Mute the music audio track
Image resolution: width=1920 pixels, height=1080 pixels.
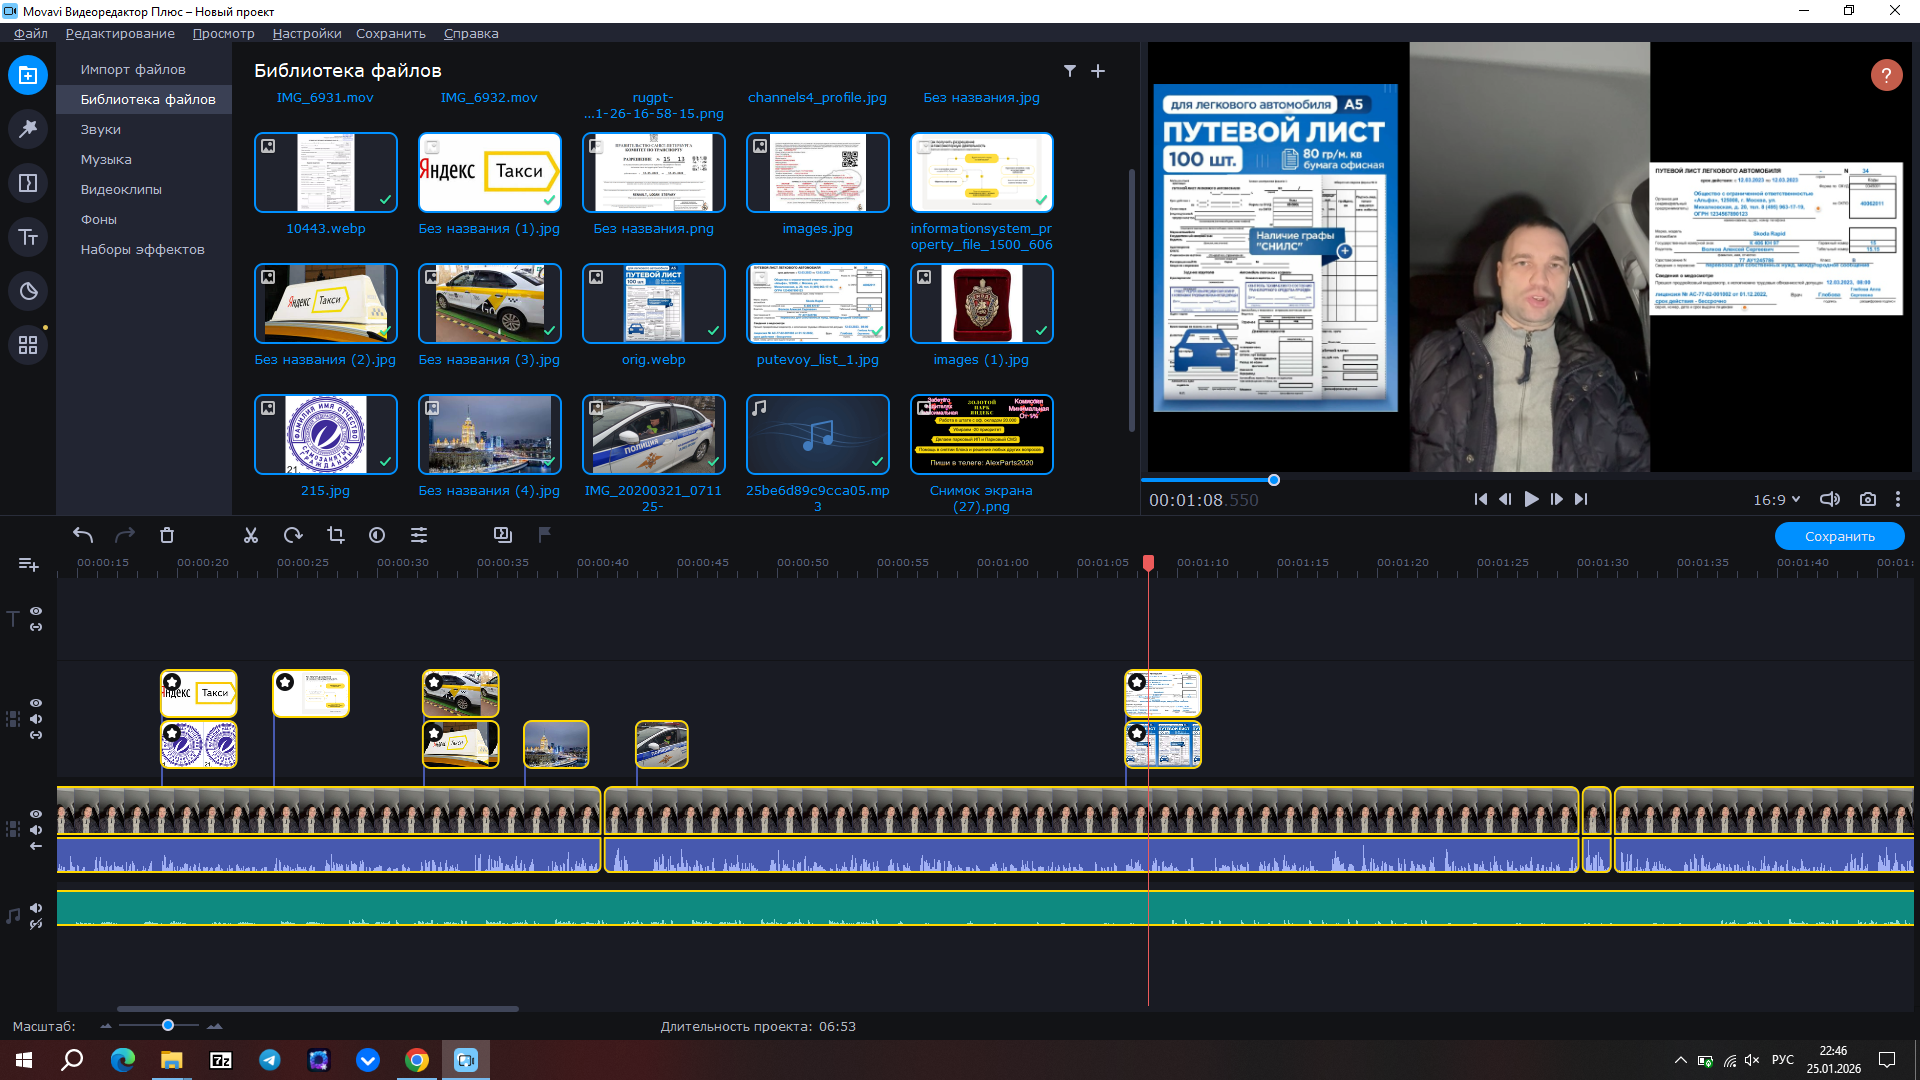(36, 908)
